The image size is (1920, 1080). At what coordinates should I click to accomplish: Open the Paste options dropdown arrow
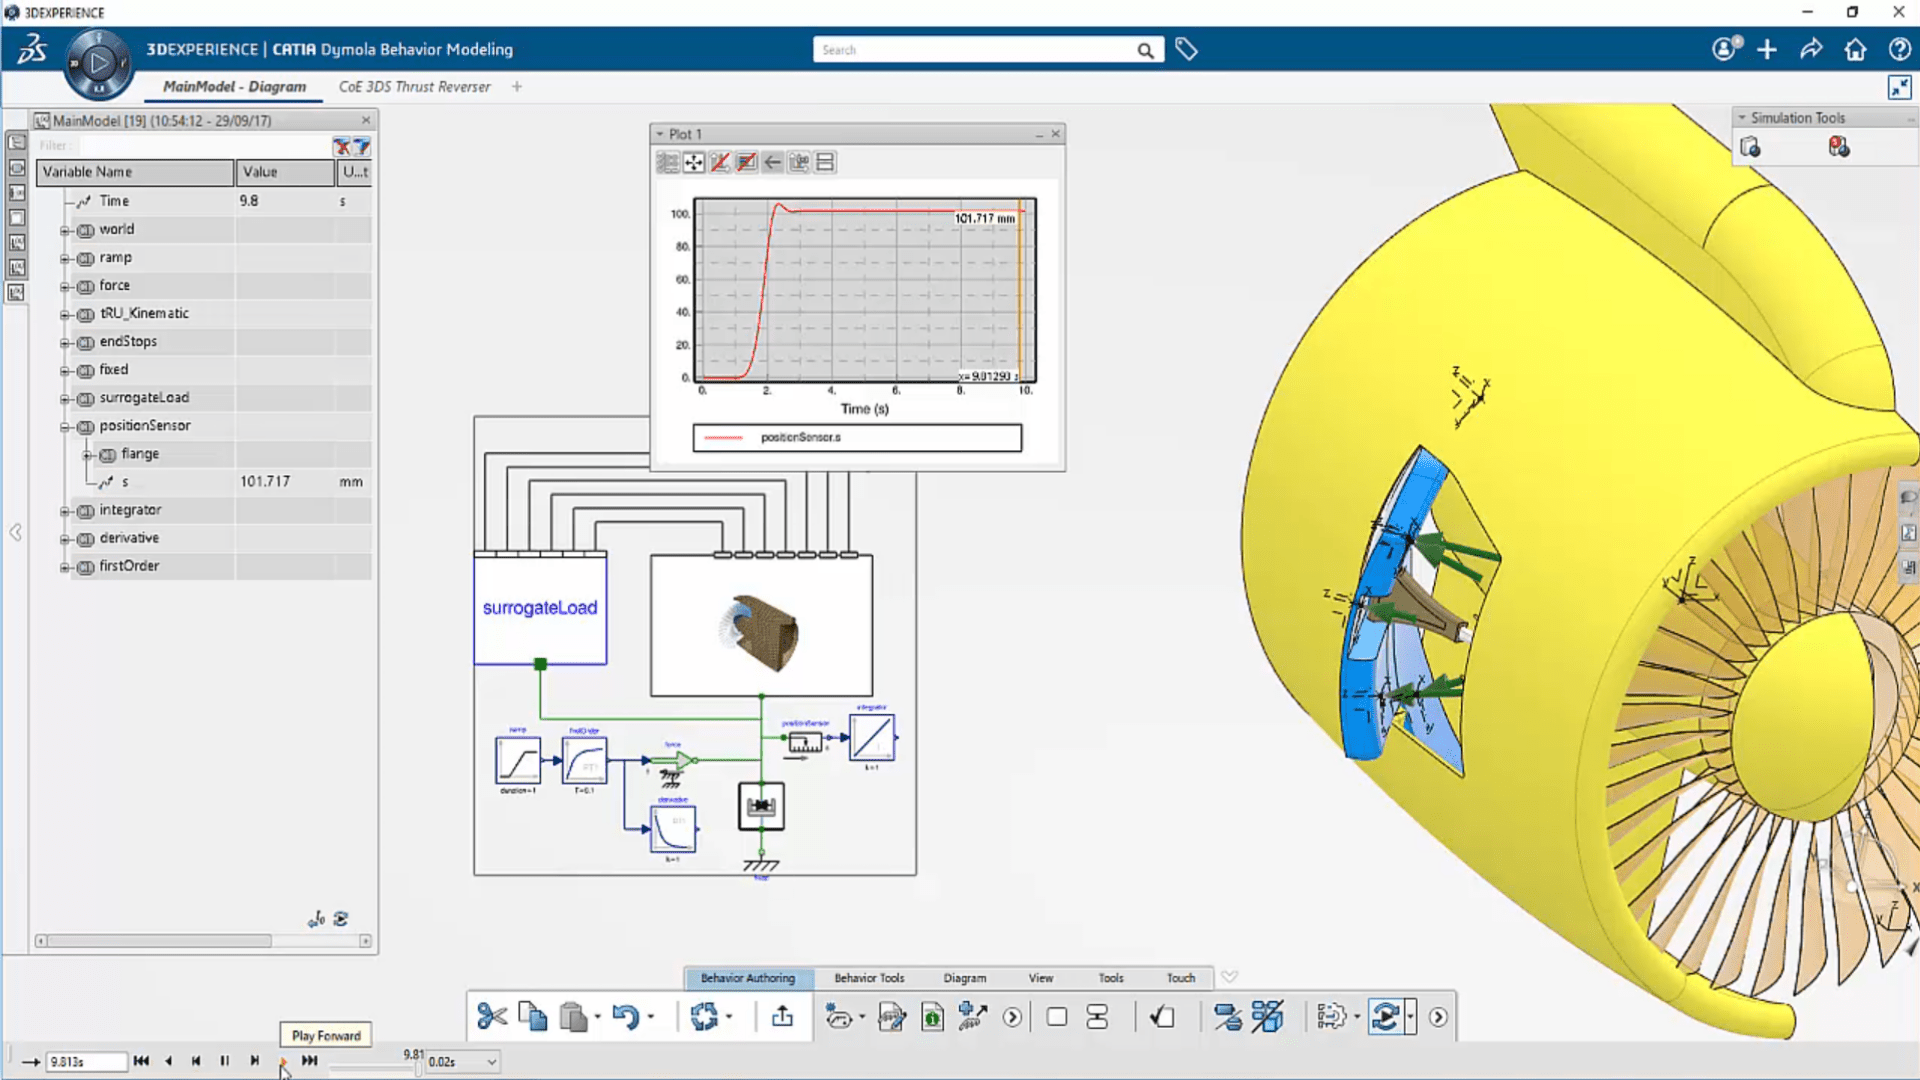click(x=598, y=1017)
